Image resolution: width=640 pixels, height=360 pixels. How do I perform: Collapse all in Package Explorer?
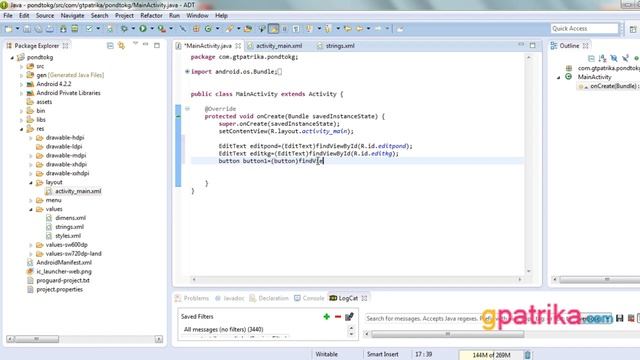(x=110, y=46)
